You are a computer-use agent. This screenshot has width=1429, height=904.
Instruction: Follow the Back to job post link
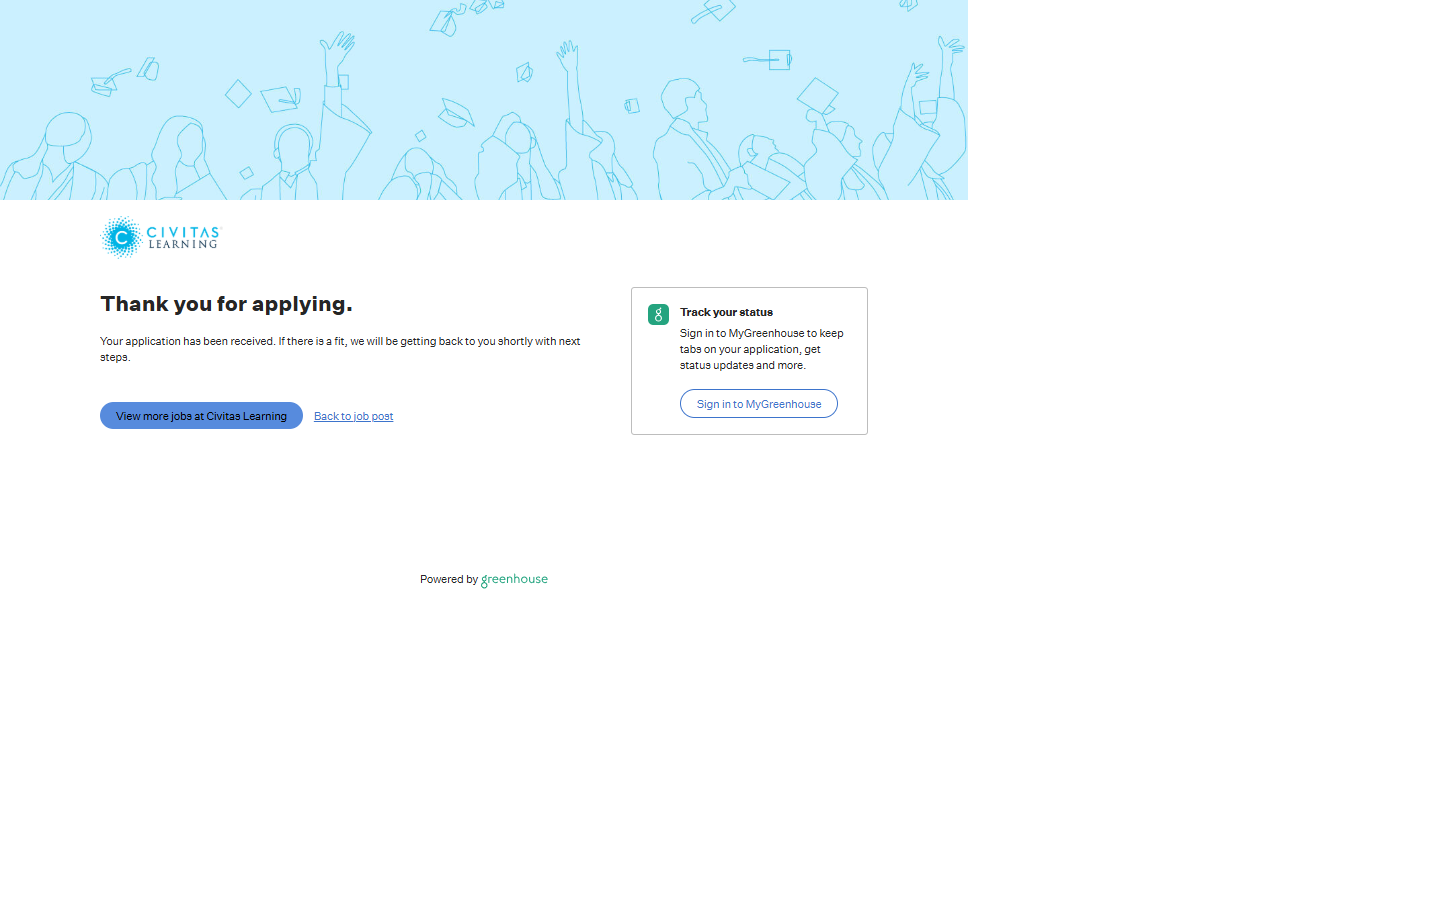[x=353, y=416]
